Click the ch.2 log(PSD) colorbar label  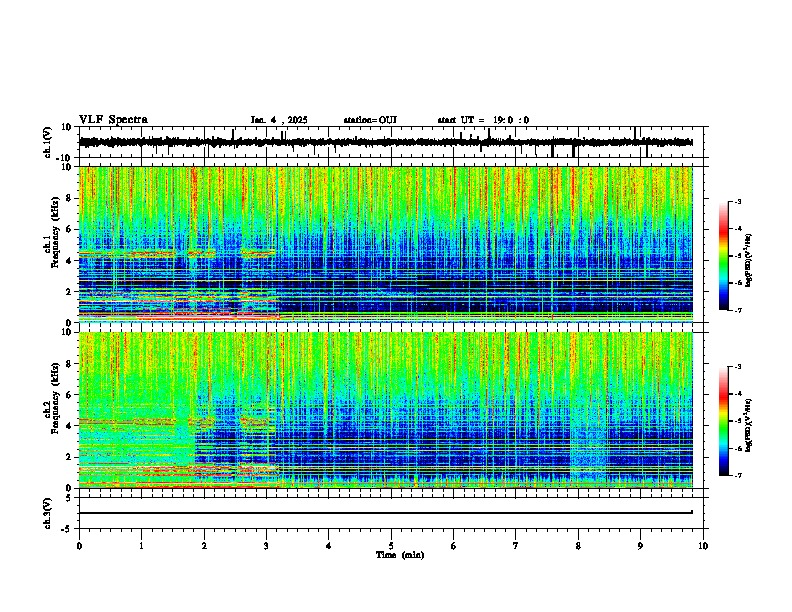coord(748,425)
